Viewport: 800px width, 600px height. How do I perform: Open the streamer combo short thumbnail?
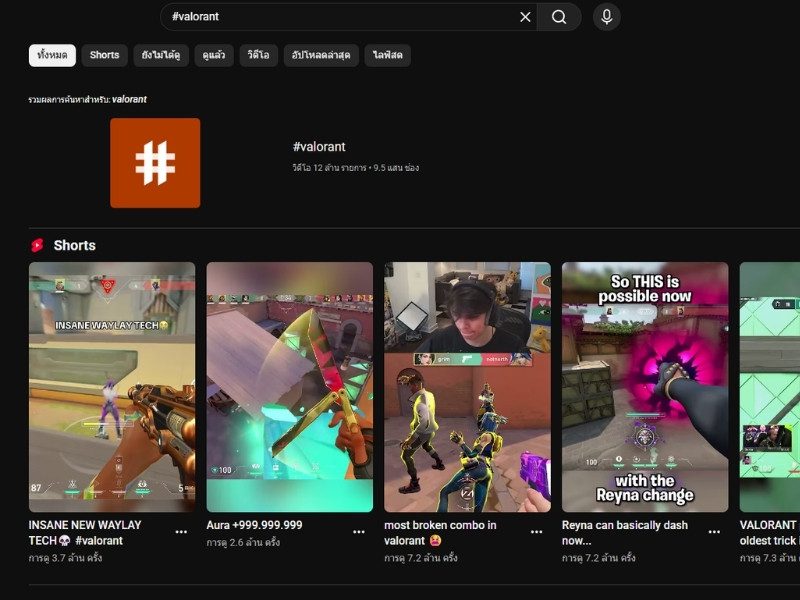pos(467,387)
